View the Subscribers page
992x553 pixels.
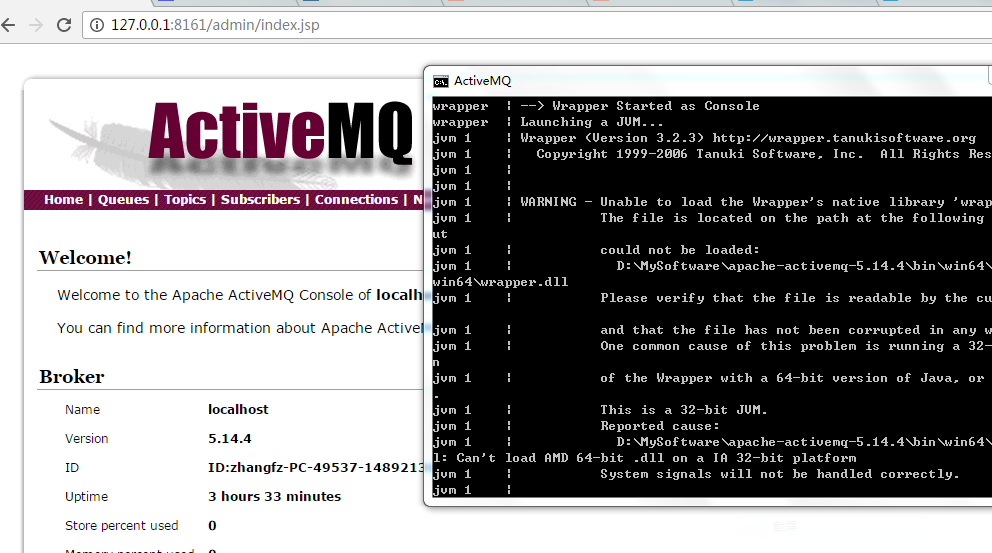(260, 200)
